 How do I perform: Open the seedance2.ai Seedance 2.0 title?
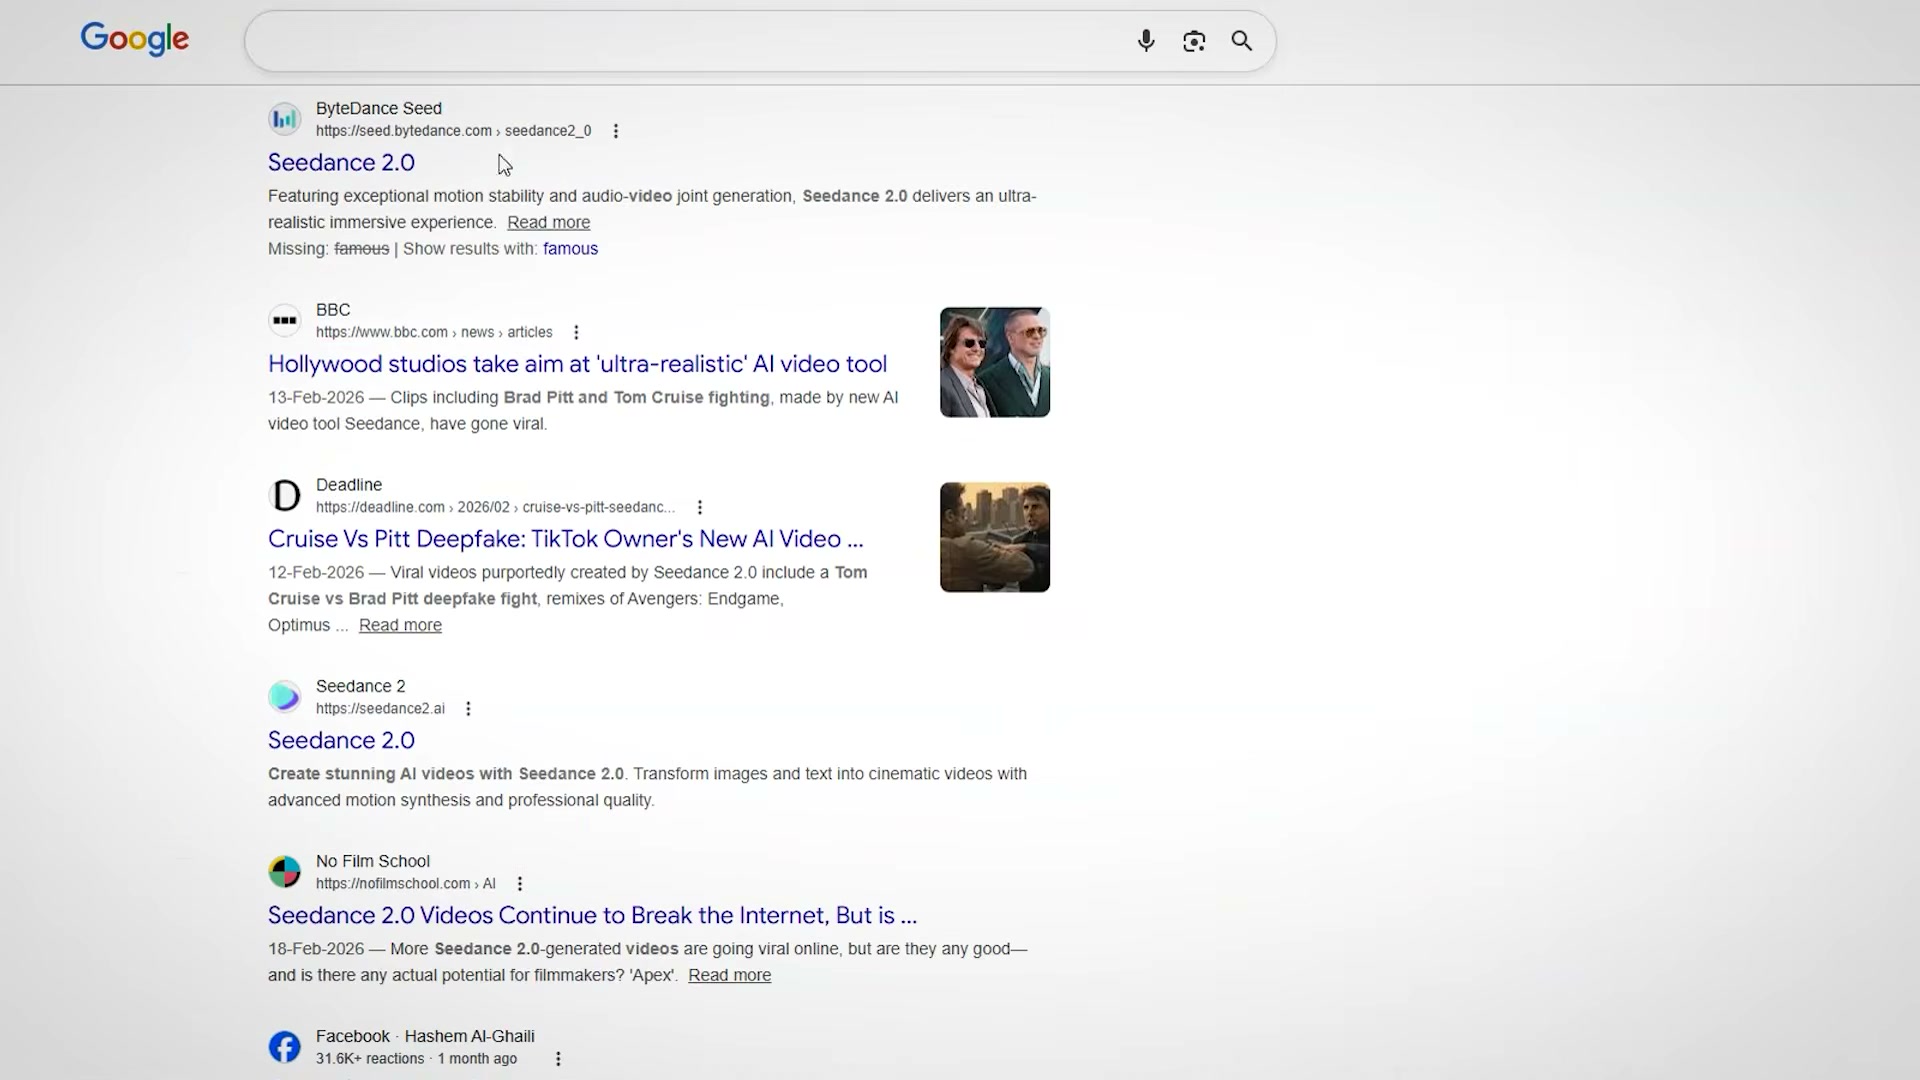(x=341, y=740)
